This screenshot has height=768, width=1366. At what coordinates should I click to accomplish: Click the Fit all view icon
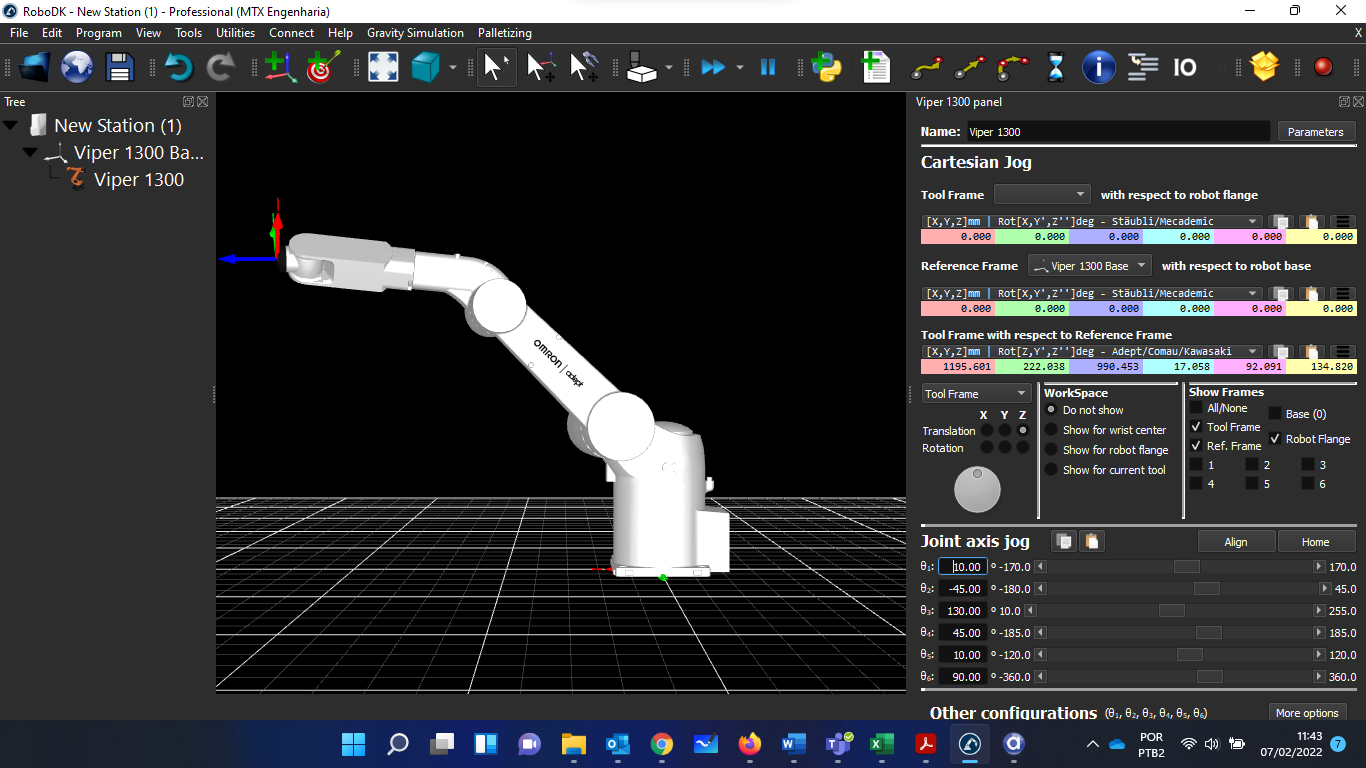click(383, 68)
